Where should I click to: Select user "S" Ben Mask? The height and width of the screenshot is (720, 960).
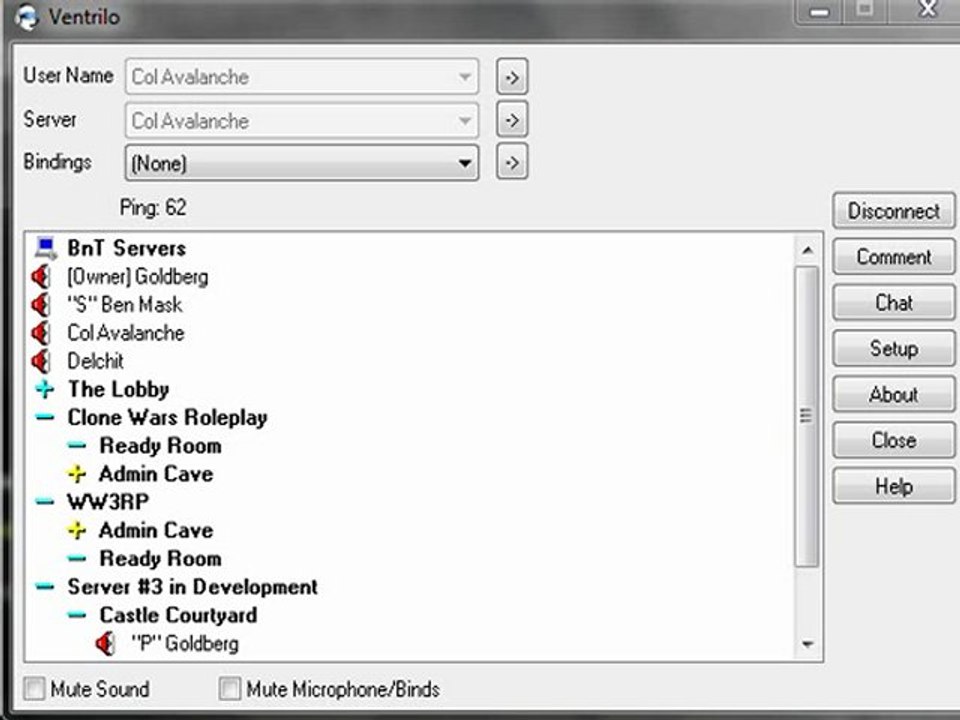click(125, 305)
